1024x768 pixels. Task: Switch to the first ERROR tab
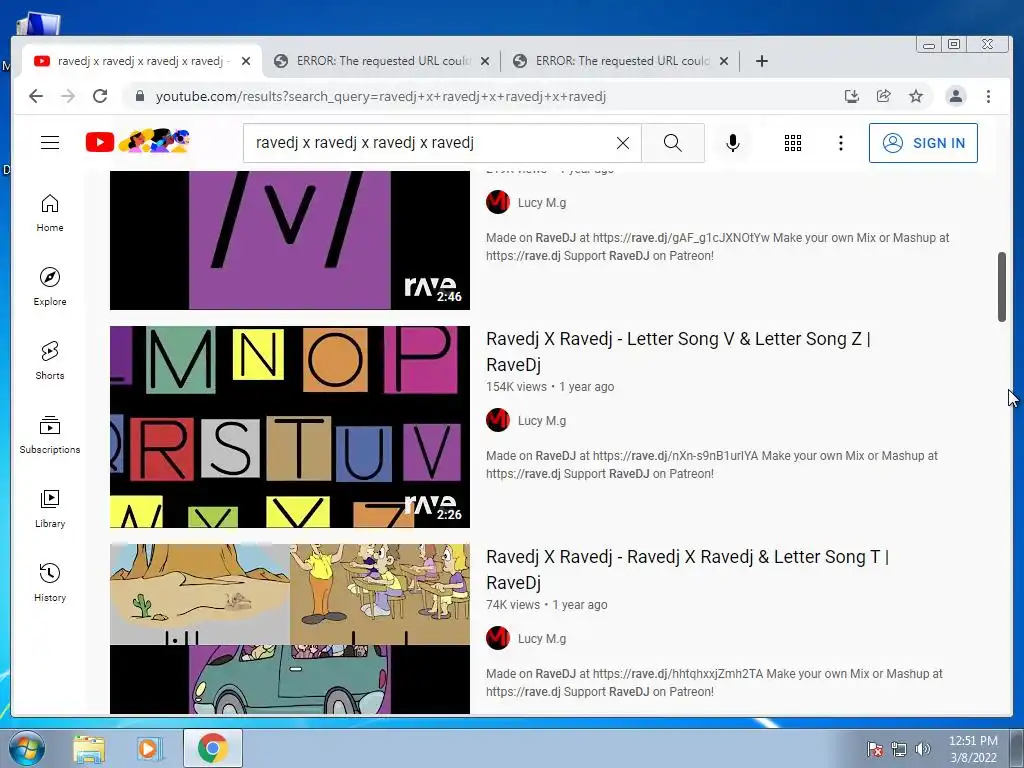383,61
